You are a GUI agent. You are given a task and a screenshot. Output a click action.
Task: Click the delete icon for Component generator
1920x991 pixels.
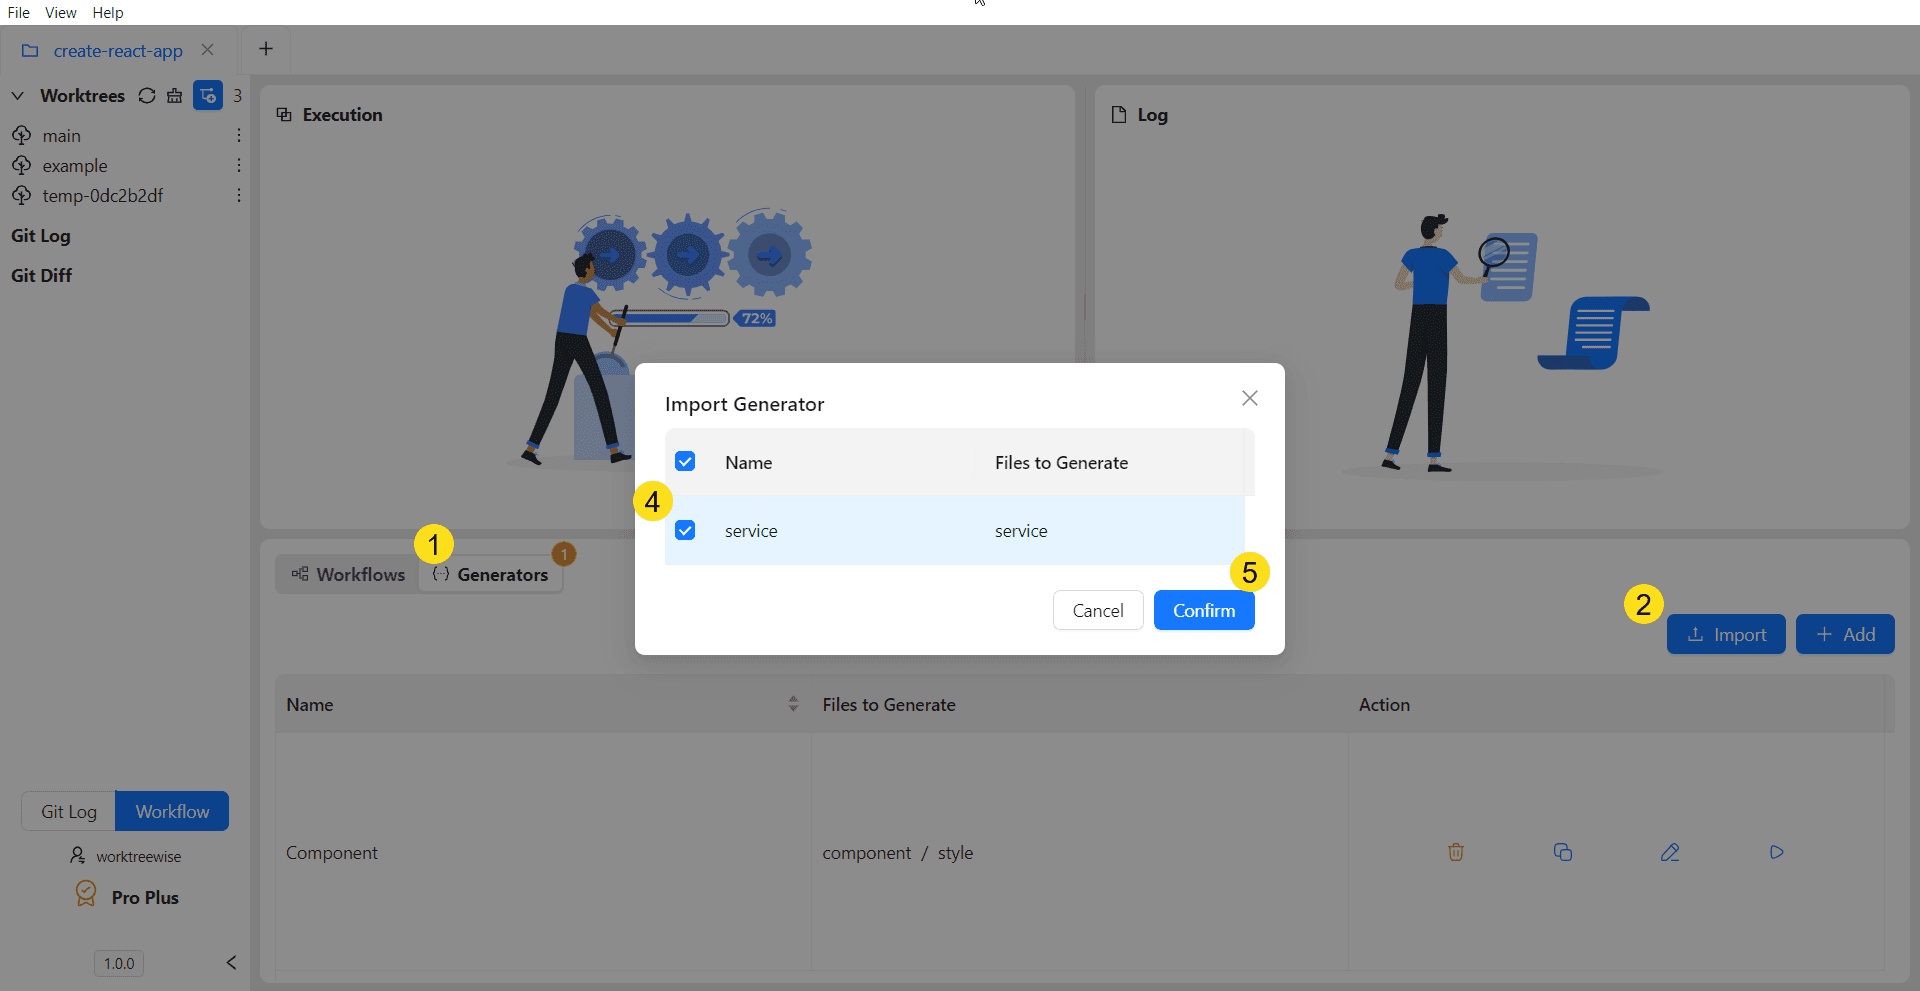[1455, 852]
